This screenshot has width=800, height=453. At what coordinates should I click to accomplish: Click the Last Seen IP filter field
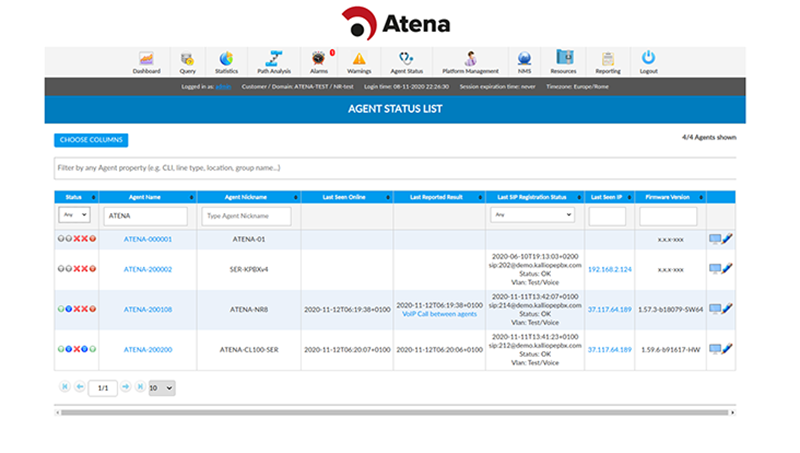pyautogui.click(x=607, y=216)
